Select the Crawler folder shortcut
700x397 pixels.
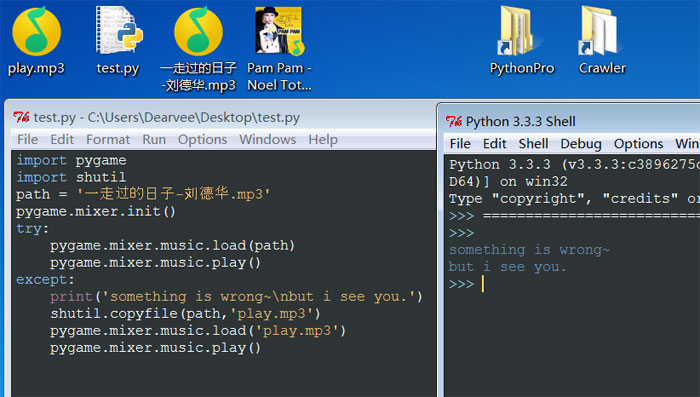[602, 41]
